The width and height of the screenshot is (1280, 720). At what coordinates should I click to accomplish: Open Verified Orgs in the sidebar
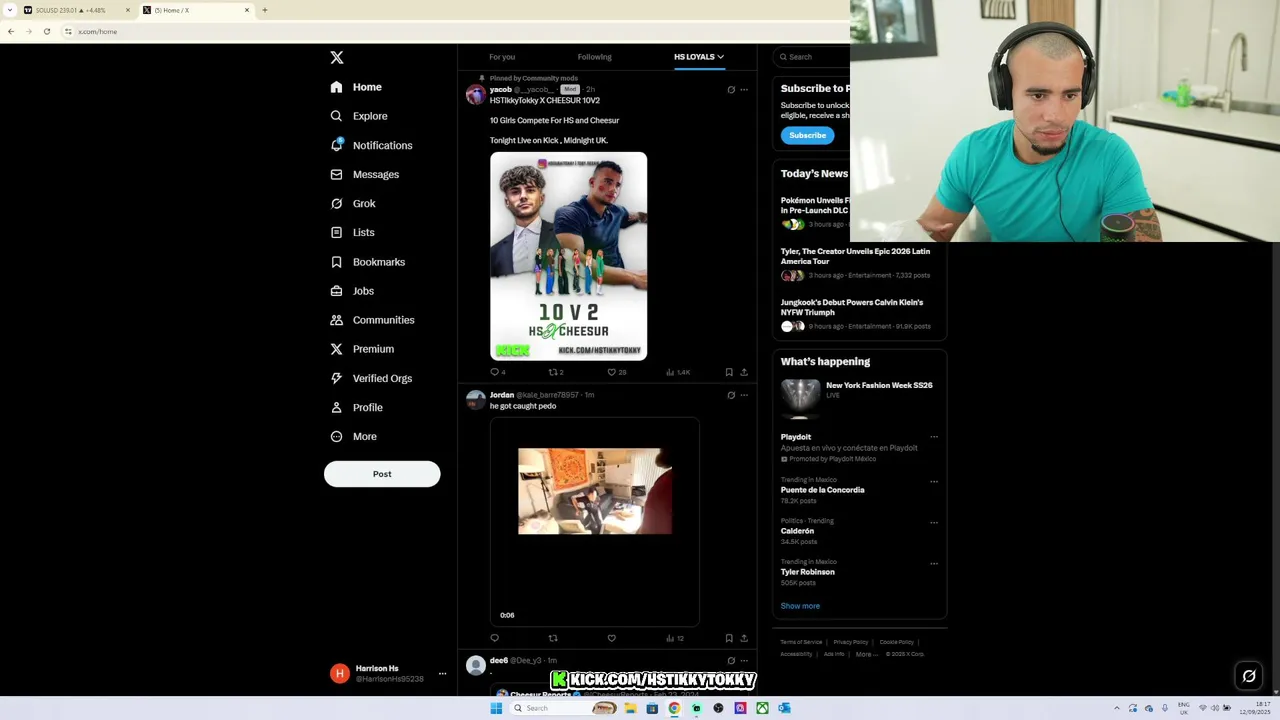pyautogui.click(x=371, y=378)
